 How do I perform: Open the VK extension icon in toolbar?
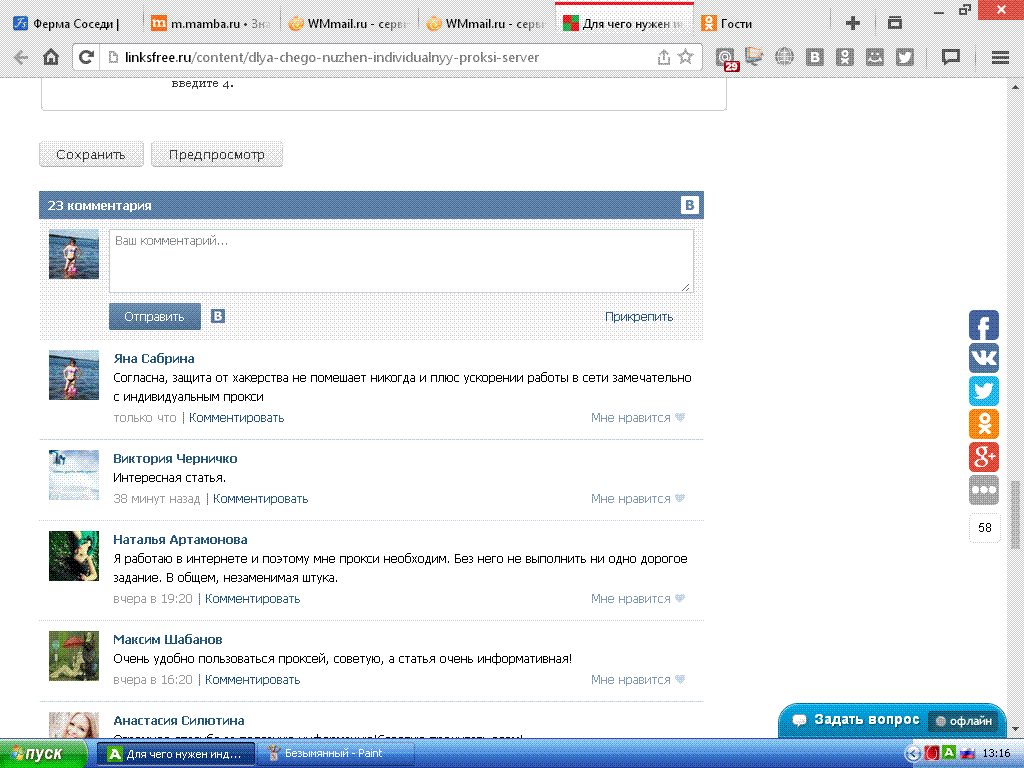pos(814,57)
